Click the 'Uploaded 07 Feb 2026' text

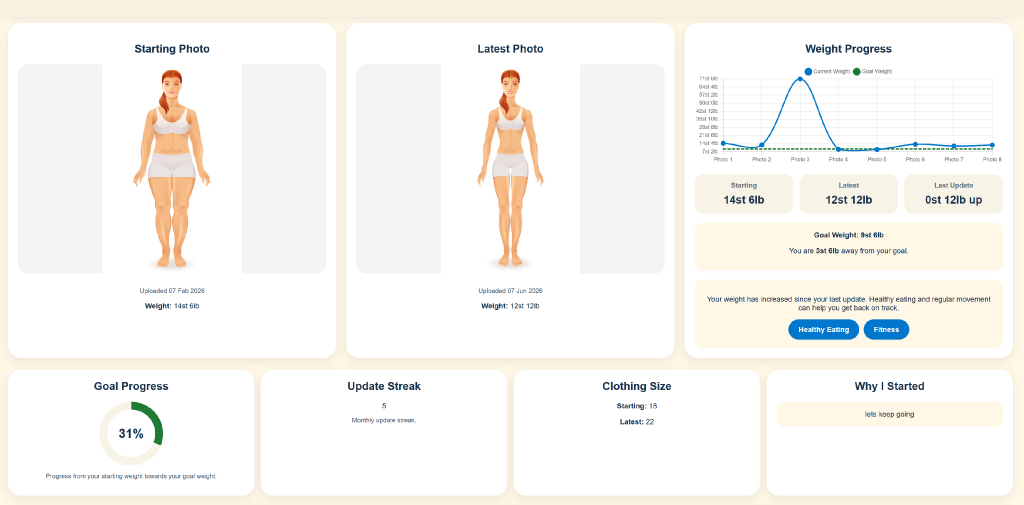click(x=172, y=291)
